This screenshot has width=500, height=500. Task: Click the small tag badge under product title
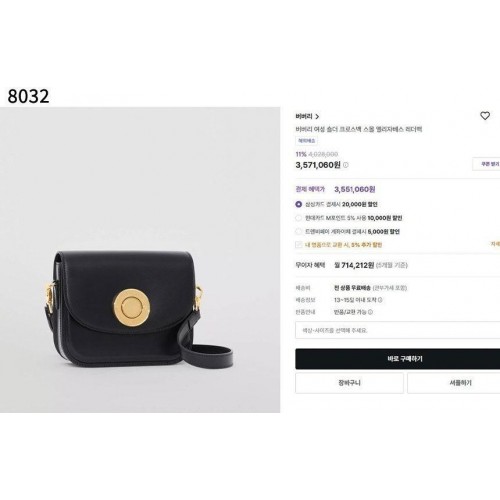[x=306, y=141]
